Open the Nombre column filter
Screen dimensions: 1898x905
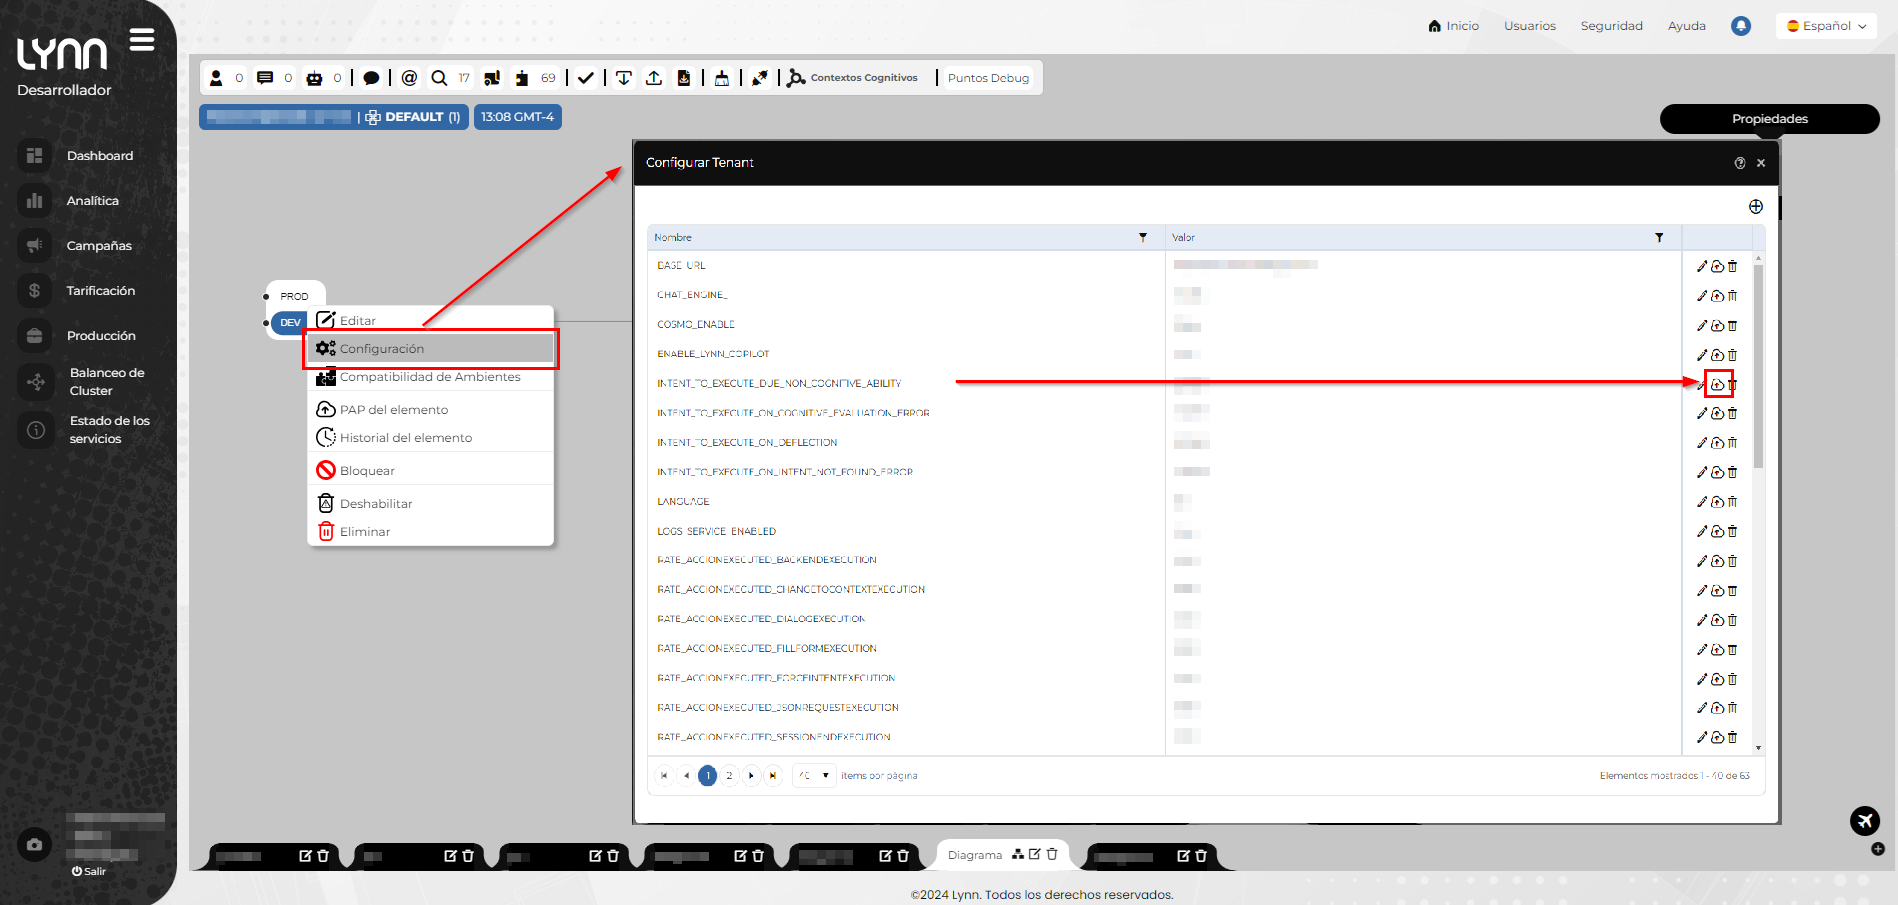tap(1142, 238)
